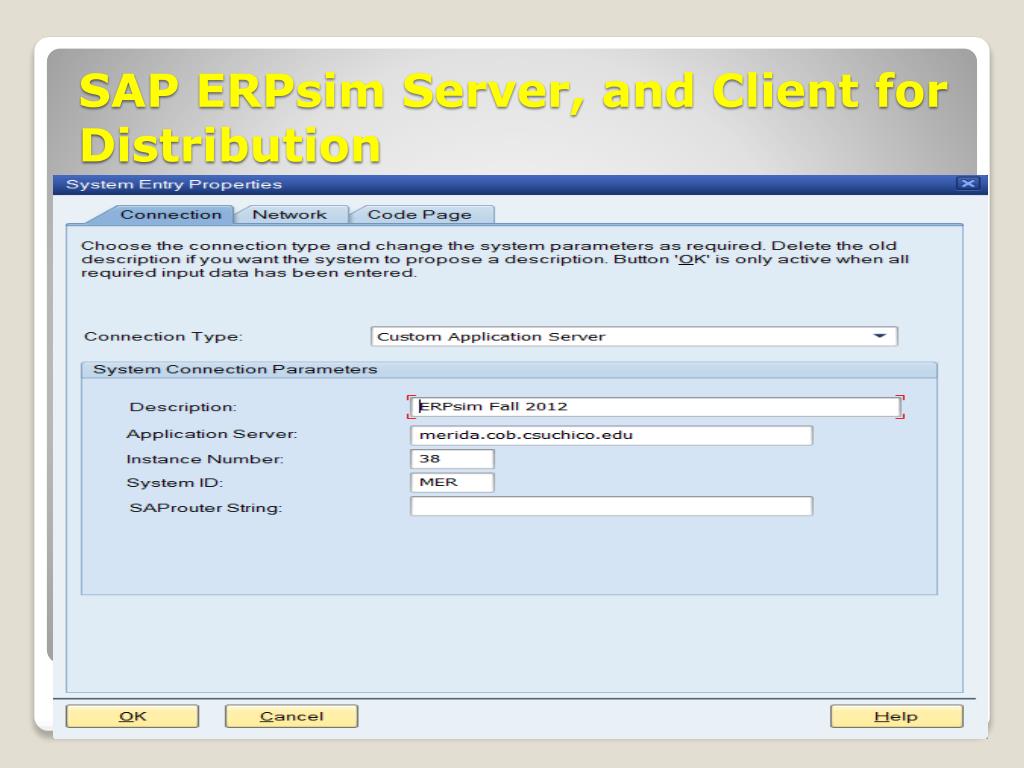The height and width of the screenshot is (768, 1024).
Task: Select the System ID field
Action: pos(452,483)
